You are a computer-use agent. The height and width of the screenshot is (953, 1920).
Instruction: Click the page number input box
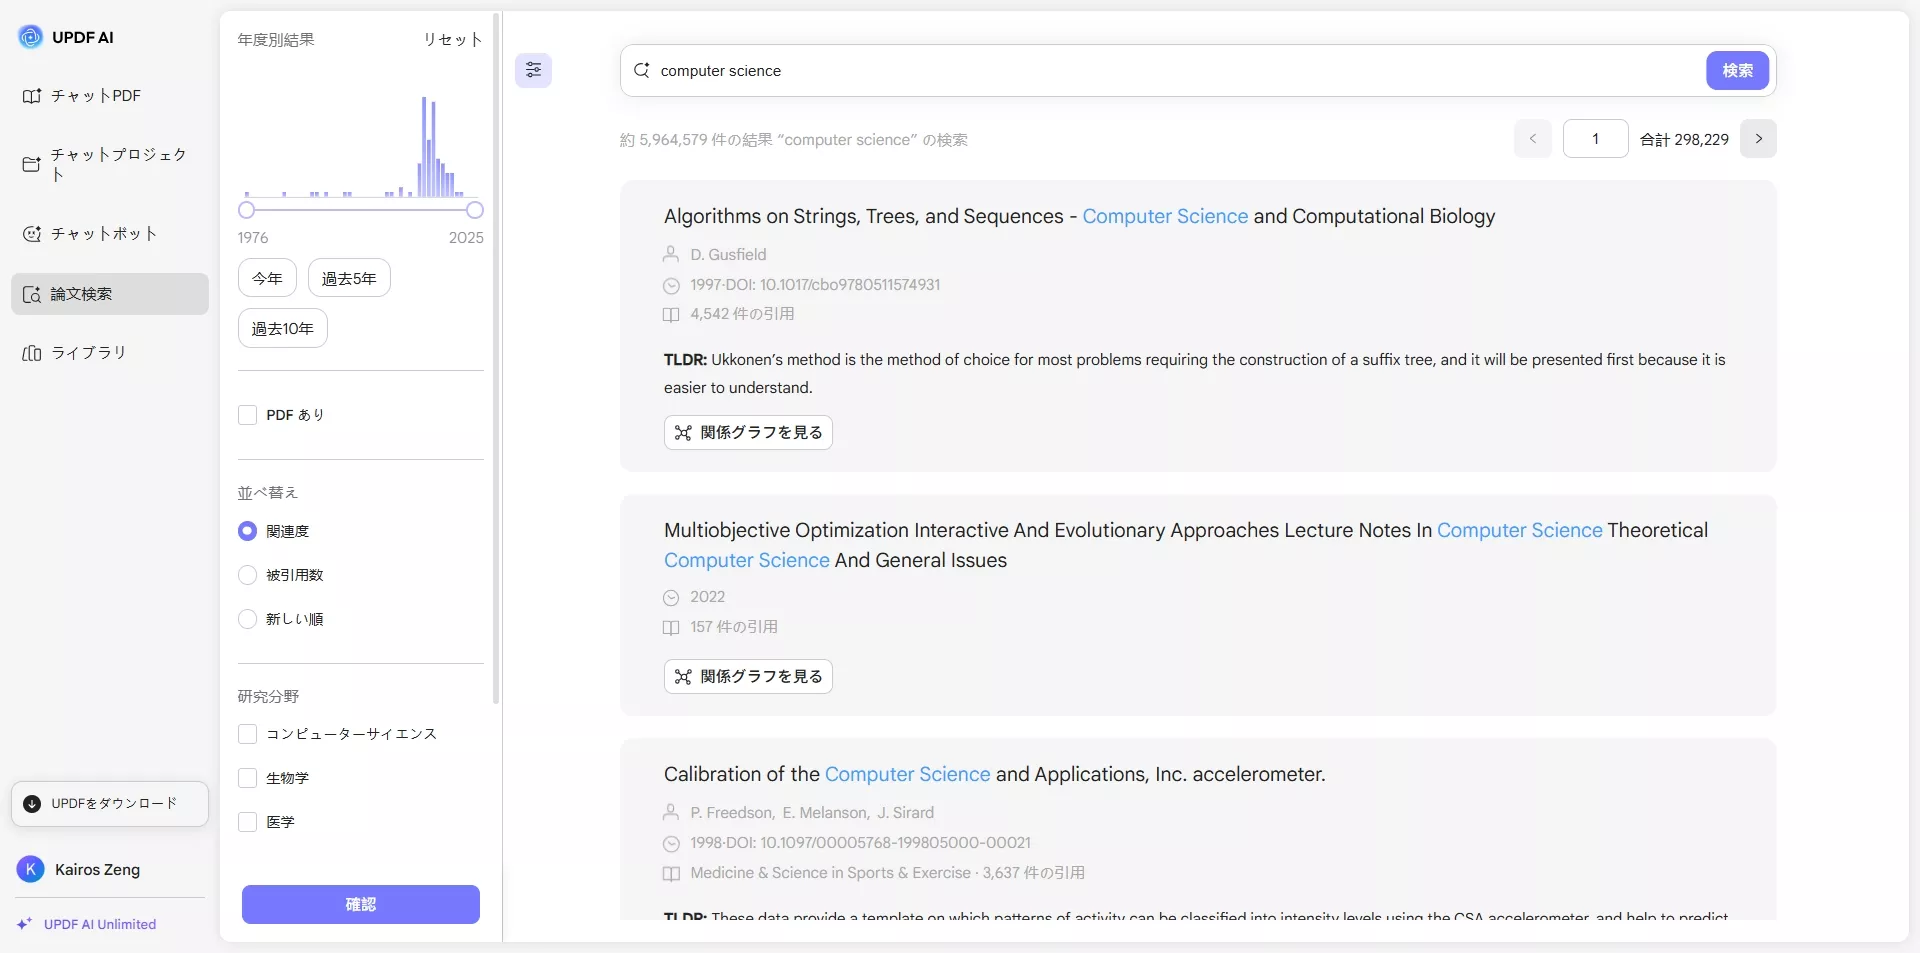pyautogui.click(x=1596, y=139)
